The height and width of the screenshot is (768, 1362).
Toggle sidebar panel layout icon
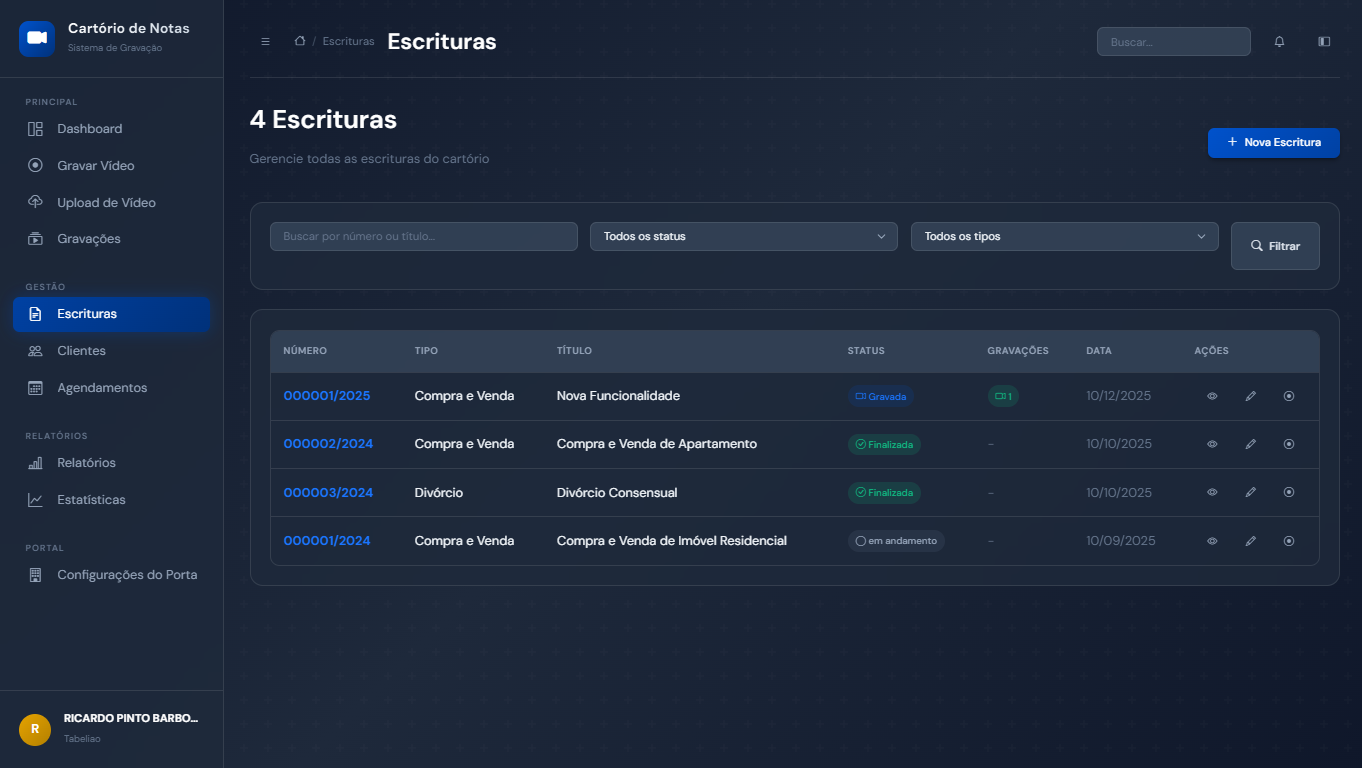pos(1324,41)
